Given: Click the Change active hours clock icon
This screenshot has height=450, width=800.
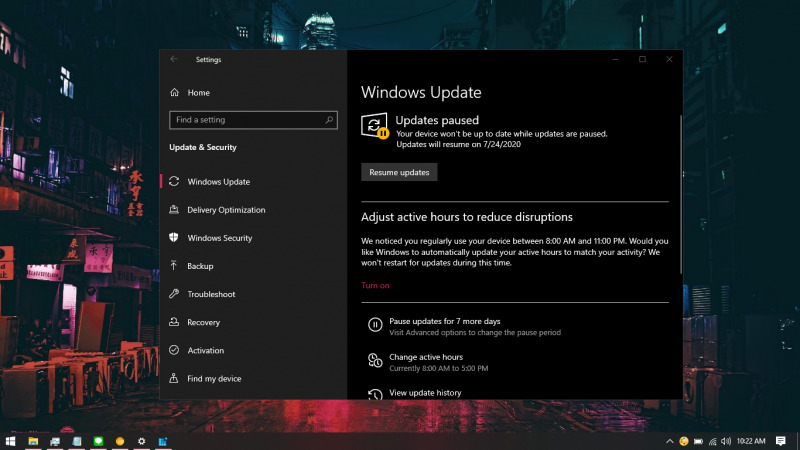Looking at the screenshot, I should pyautogui.click(x=375, y=360).
